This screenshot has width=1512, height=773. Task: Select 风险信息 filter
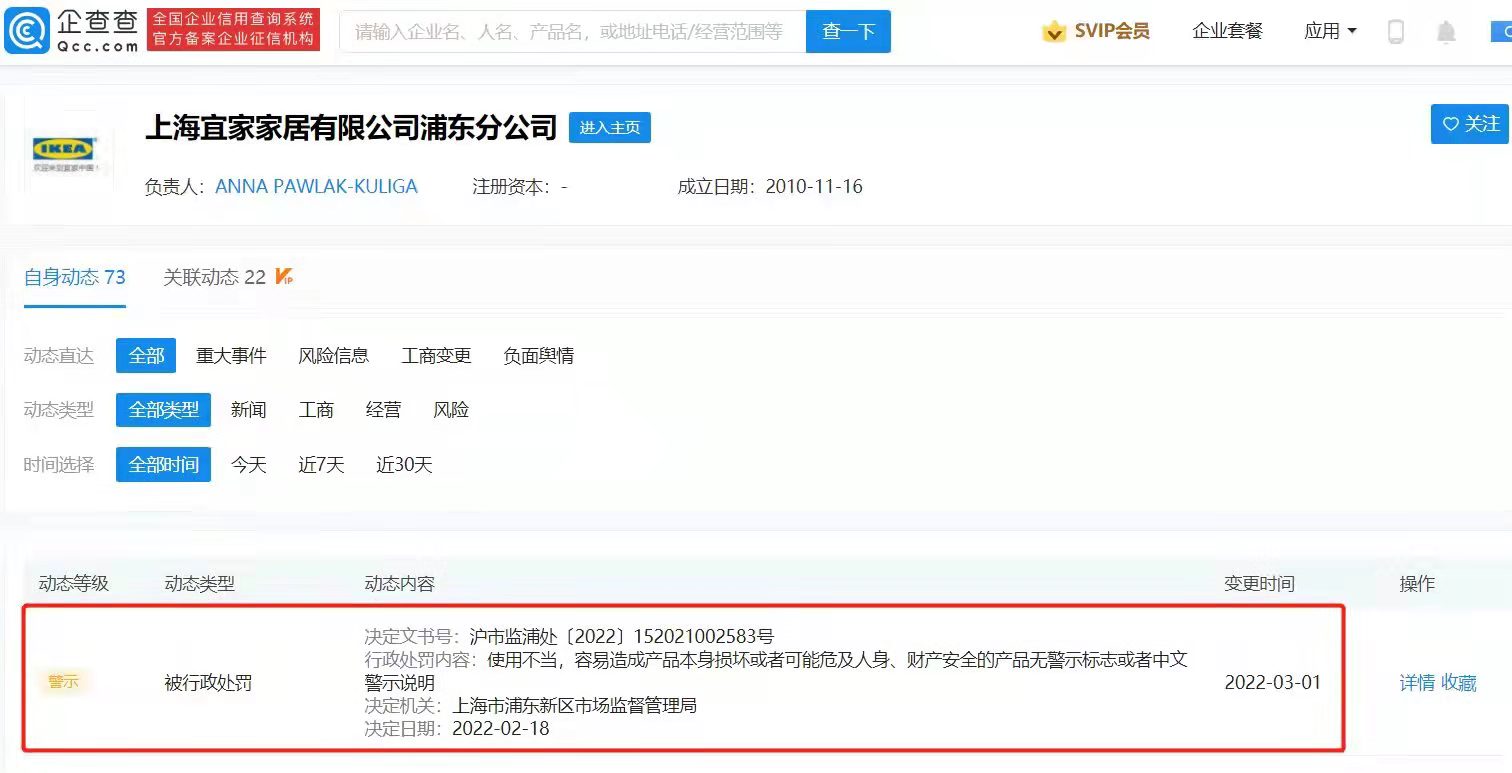333,356
